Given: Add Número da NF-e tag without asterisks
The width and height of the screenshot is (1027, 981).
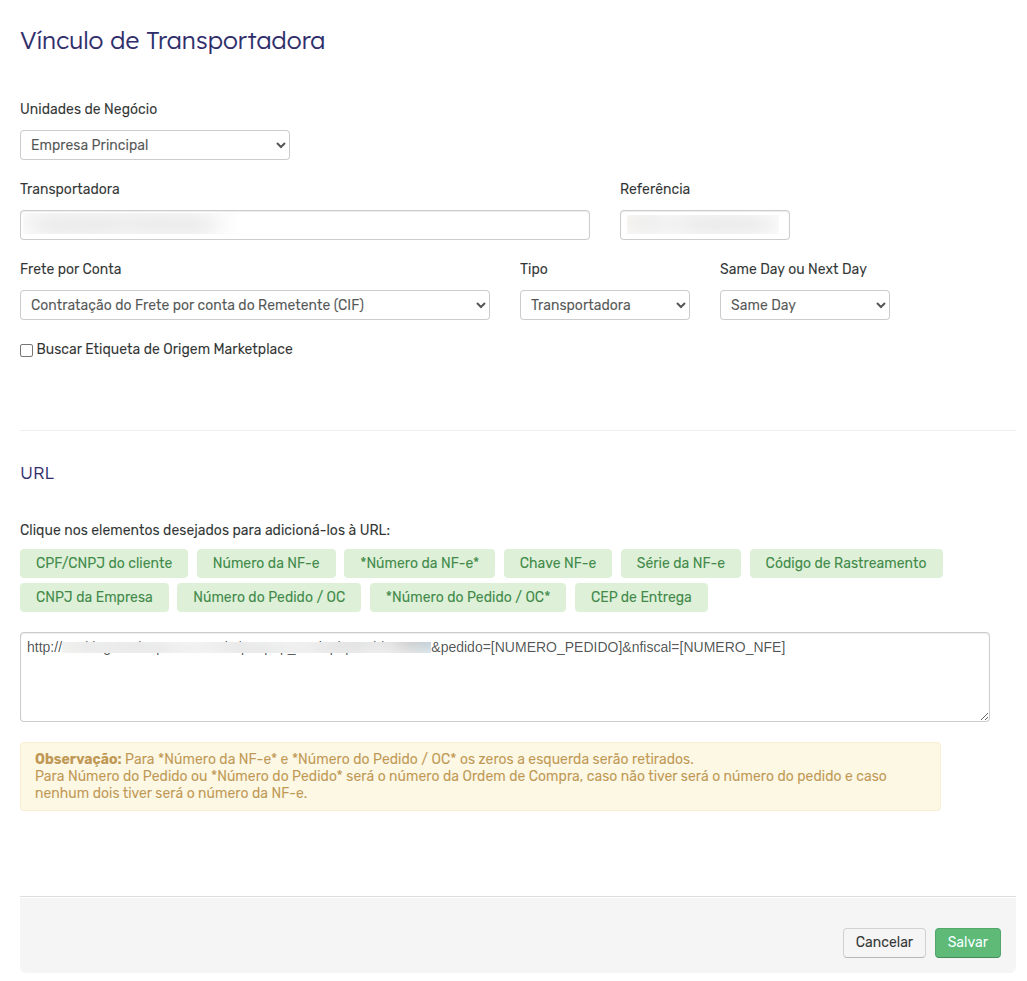Looking at the screenshot, I should [266, 563].
